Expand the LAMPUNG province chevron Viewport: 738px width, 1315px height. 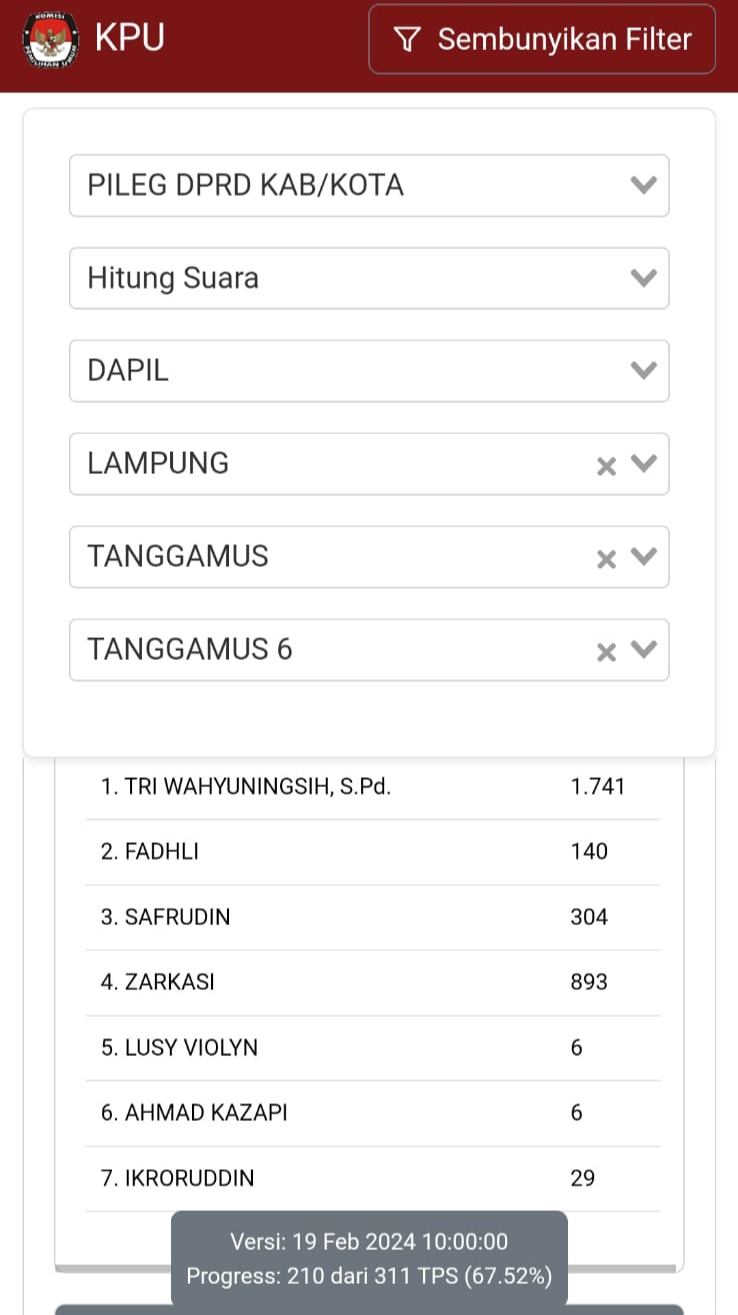[645, 464]
